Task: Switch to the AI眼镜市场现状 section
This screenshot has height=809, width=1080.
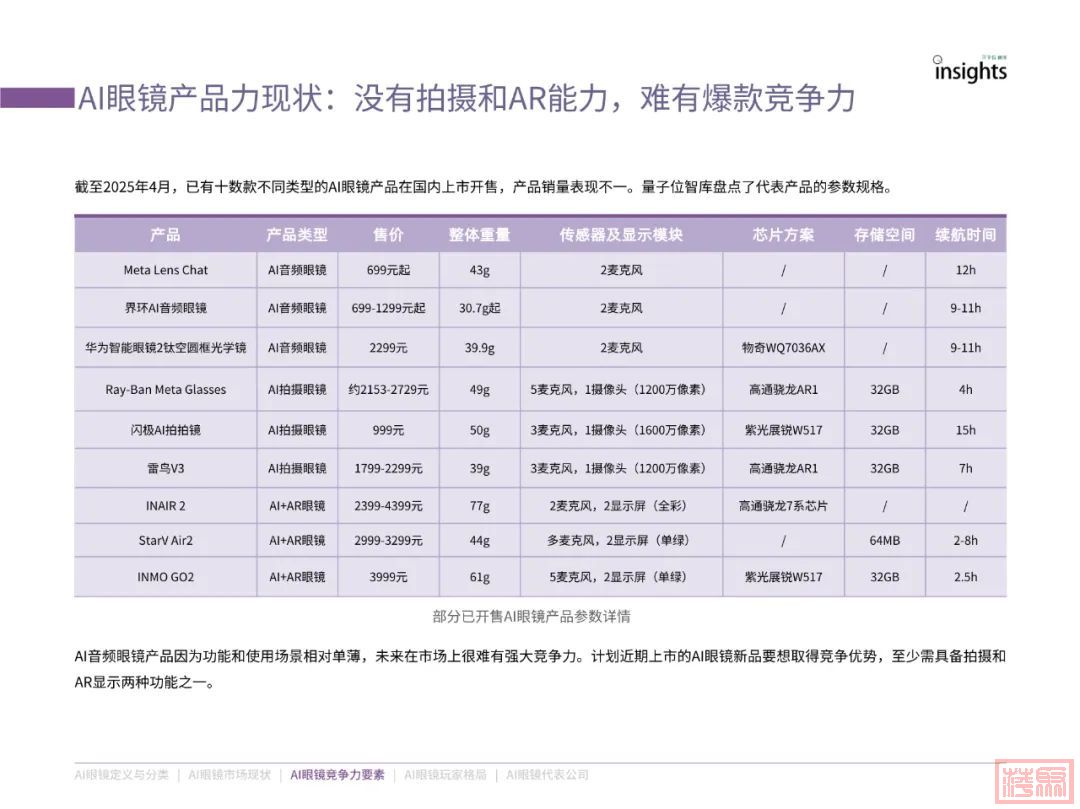Action: coord(229,774)
